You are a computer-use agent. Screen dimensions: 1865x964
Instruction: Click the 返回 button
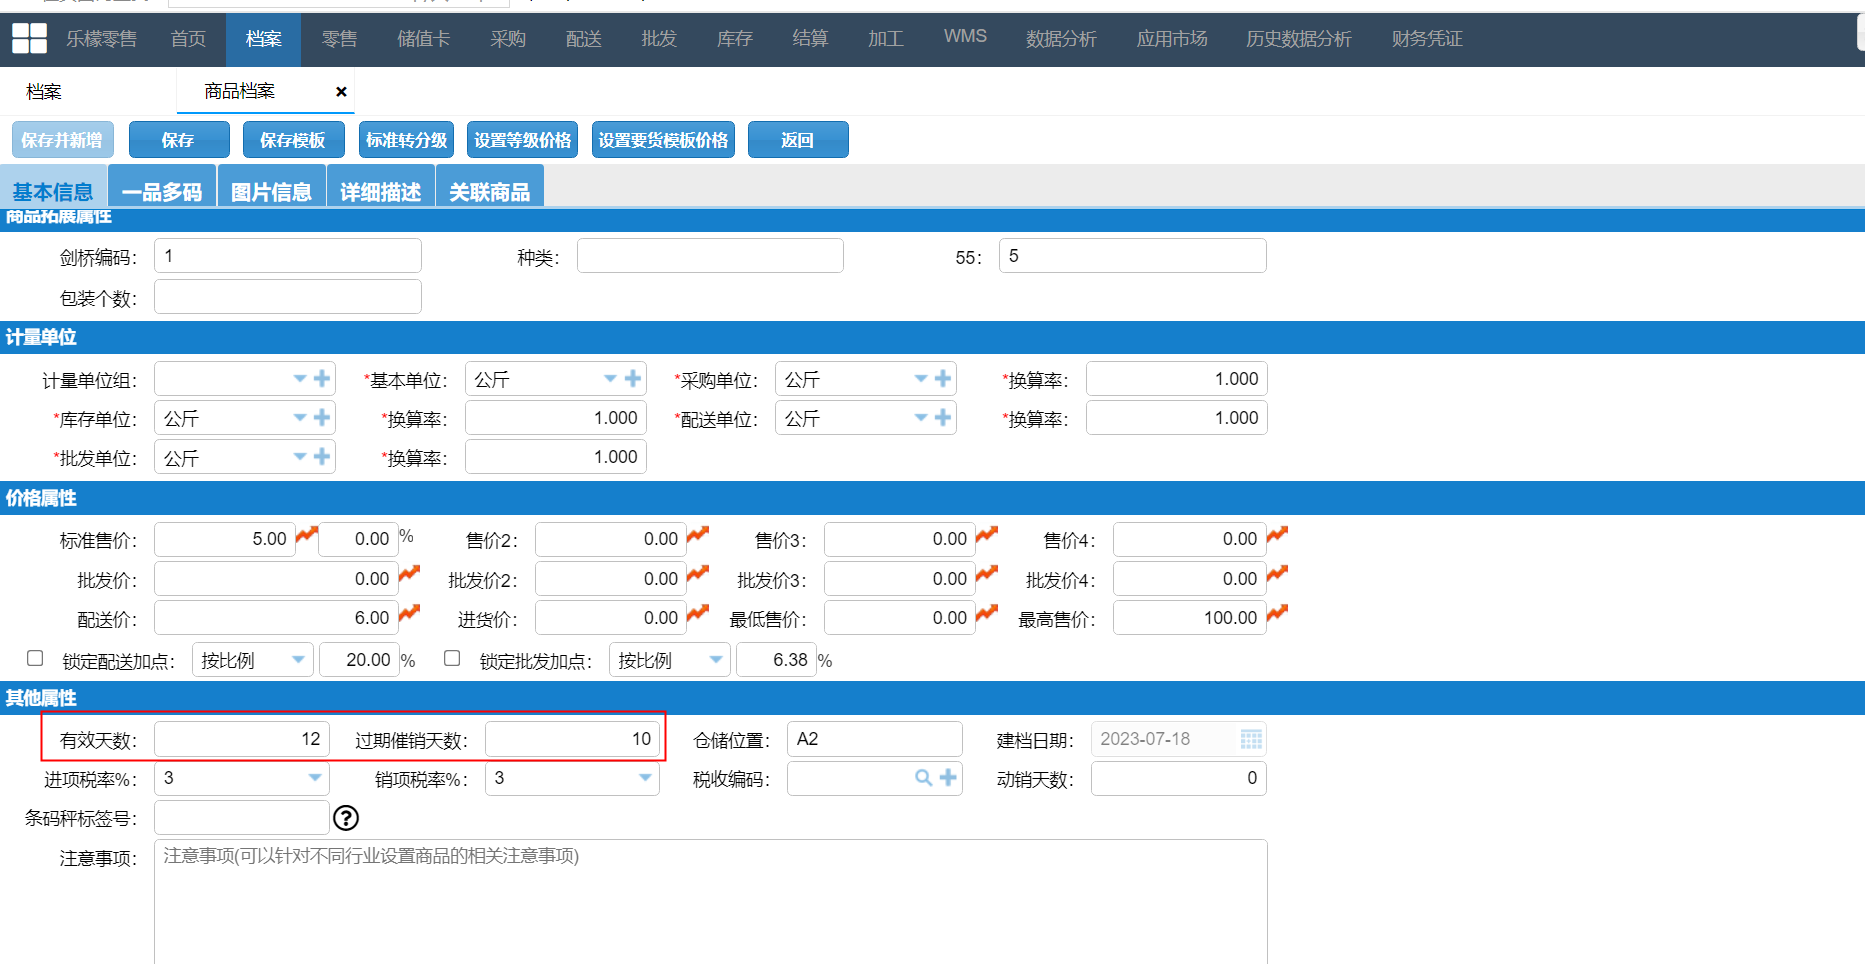coord(798,140)
